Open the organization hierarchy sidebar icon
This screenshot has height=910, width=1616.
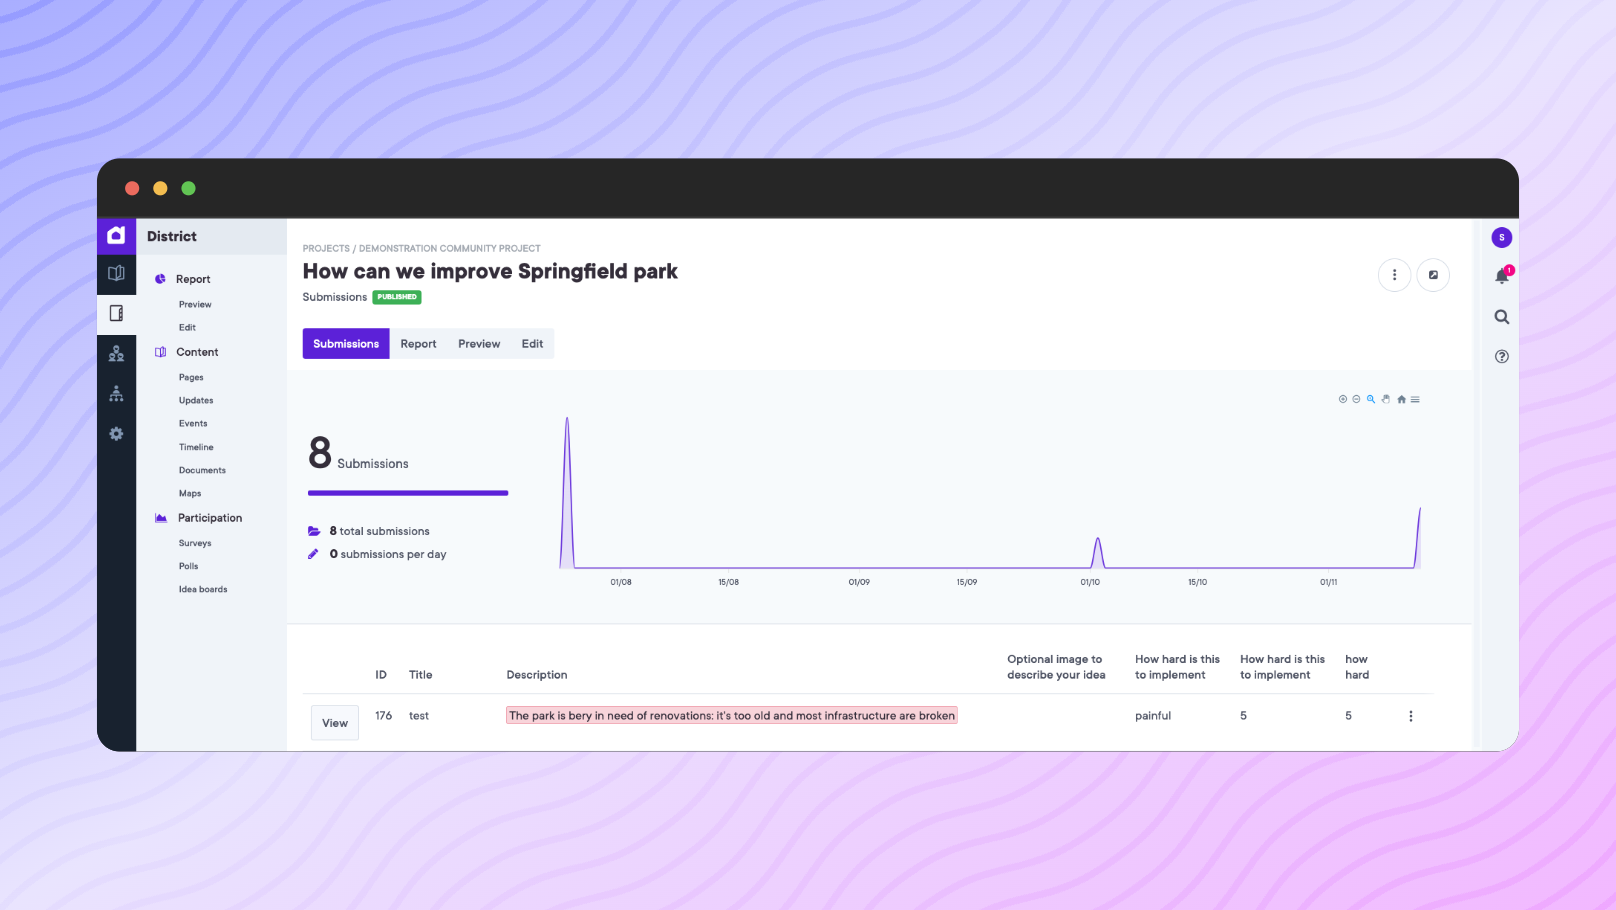[x=116, y=394]
